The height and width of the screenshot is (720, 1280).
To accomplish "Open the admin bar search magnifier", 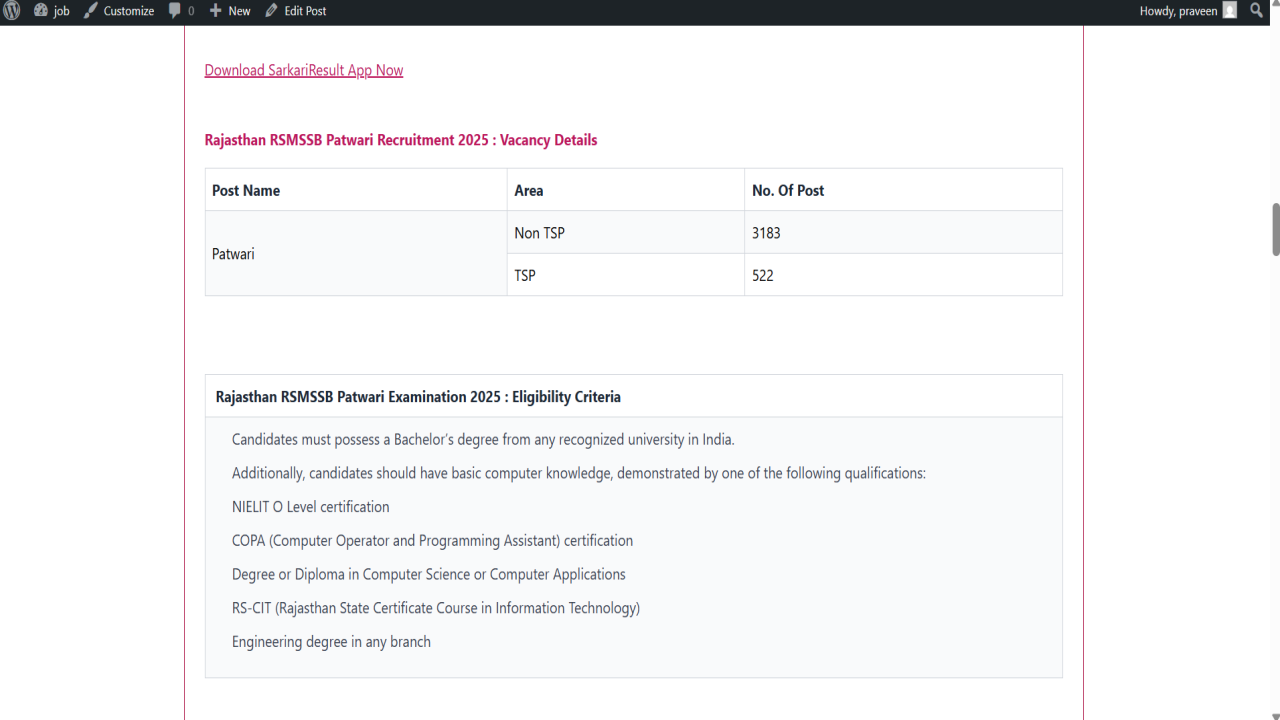I will pyautogui.click(x=1257, y=11).
